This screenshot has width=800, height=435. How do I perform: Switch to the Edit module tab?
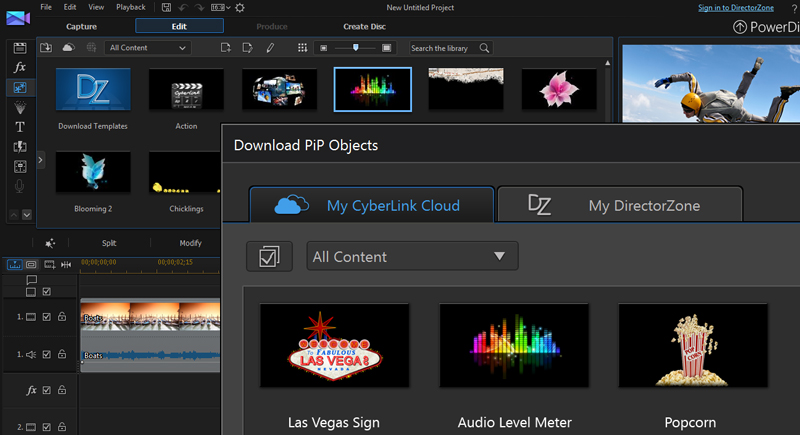[x=179, y=26]
